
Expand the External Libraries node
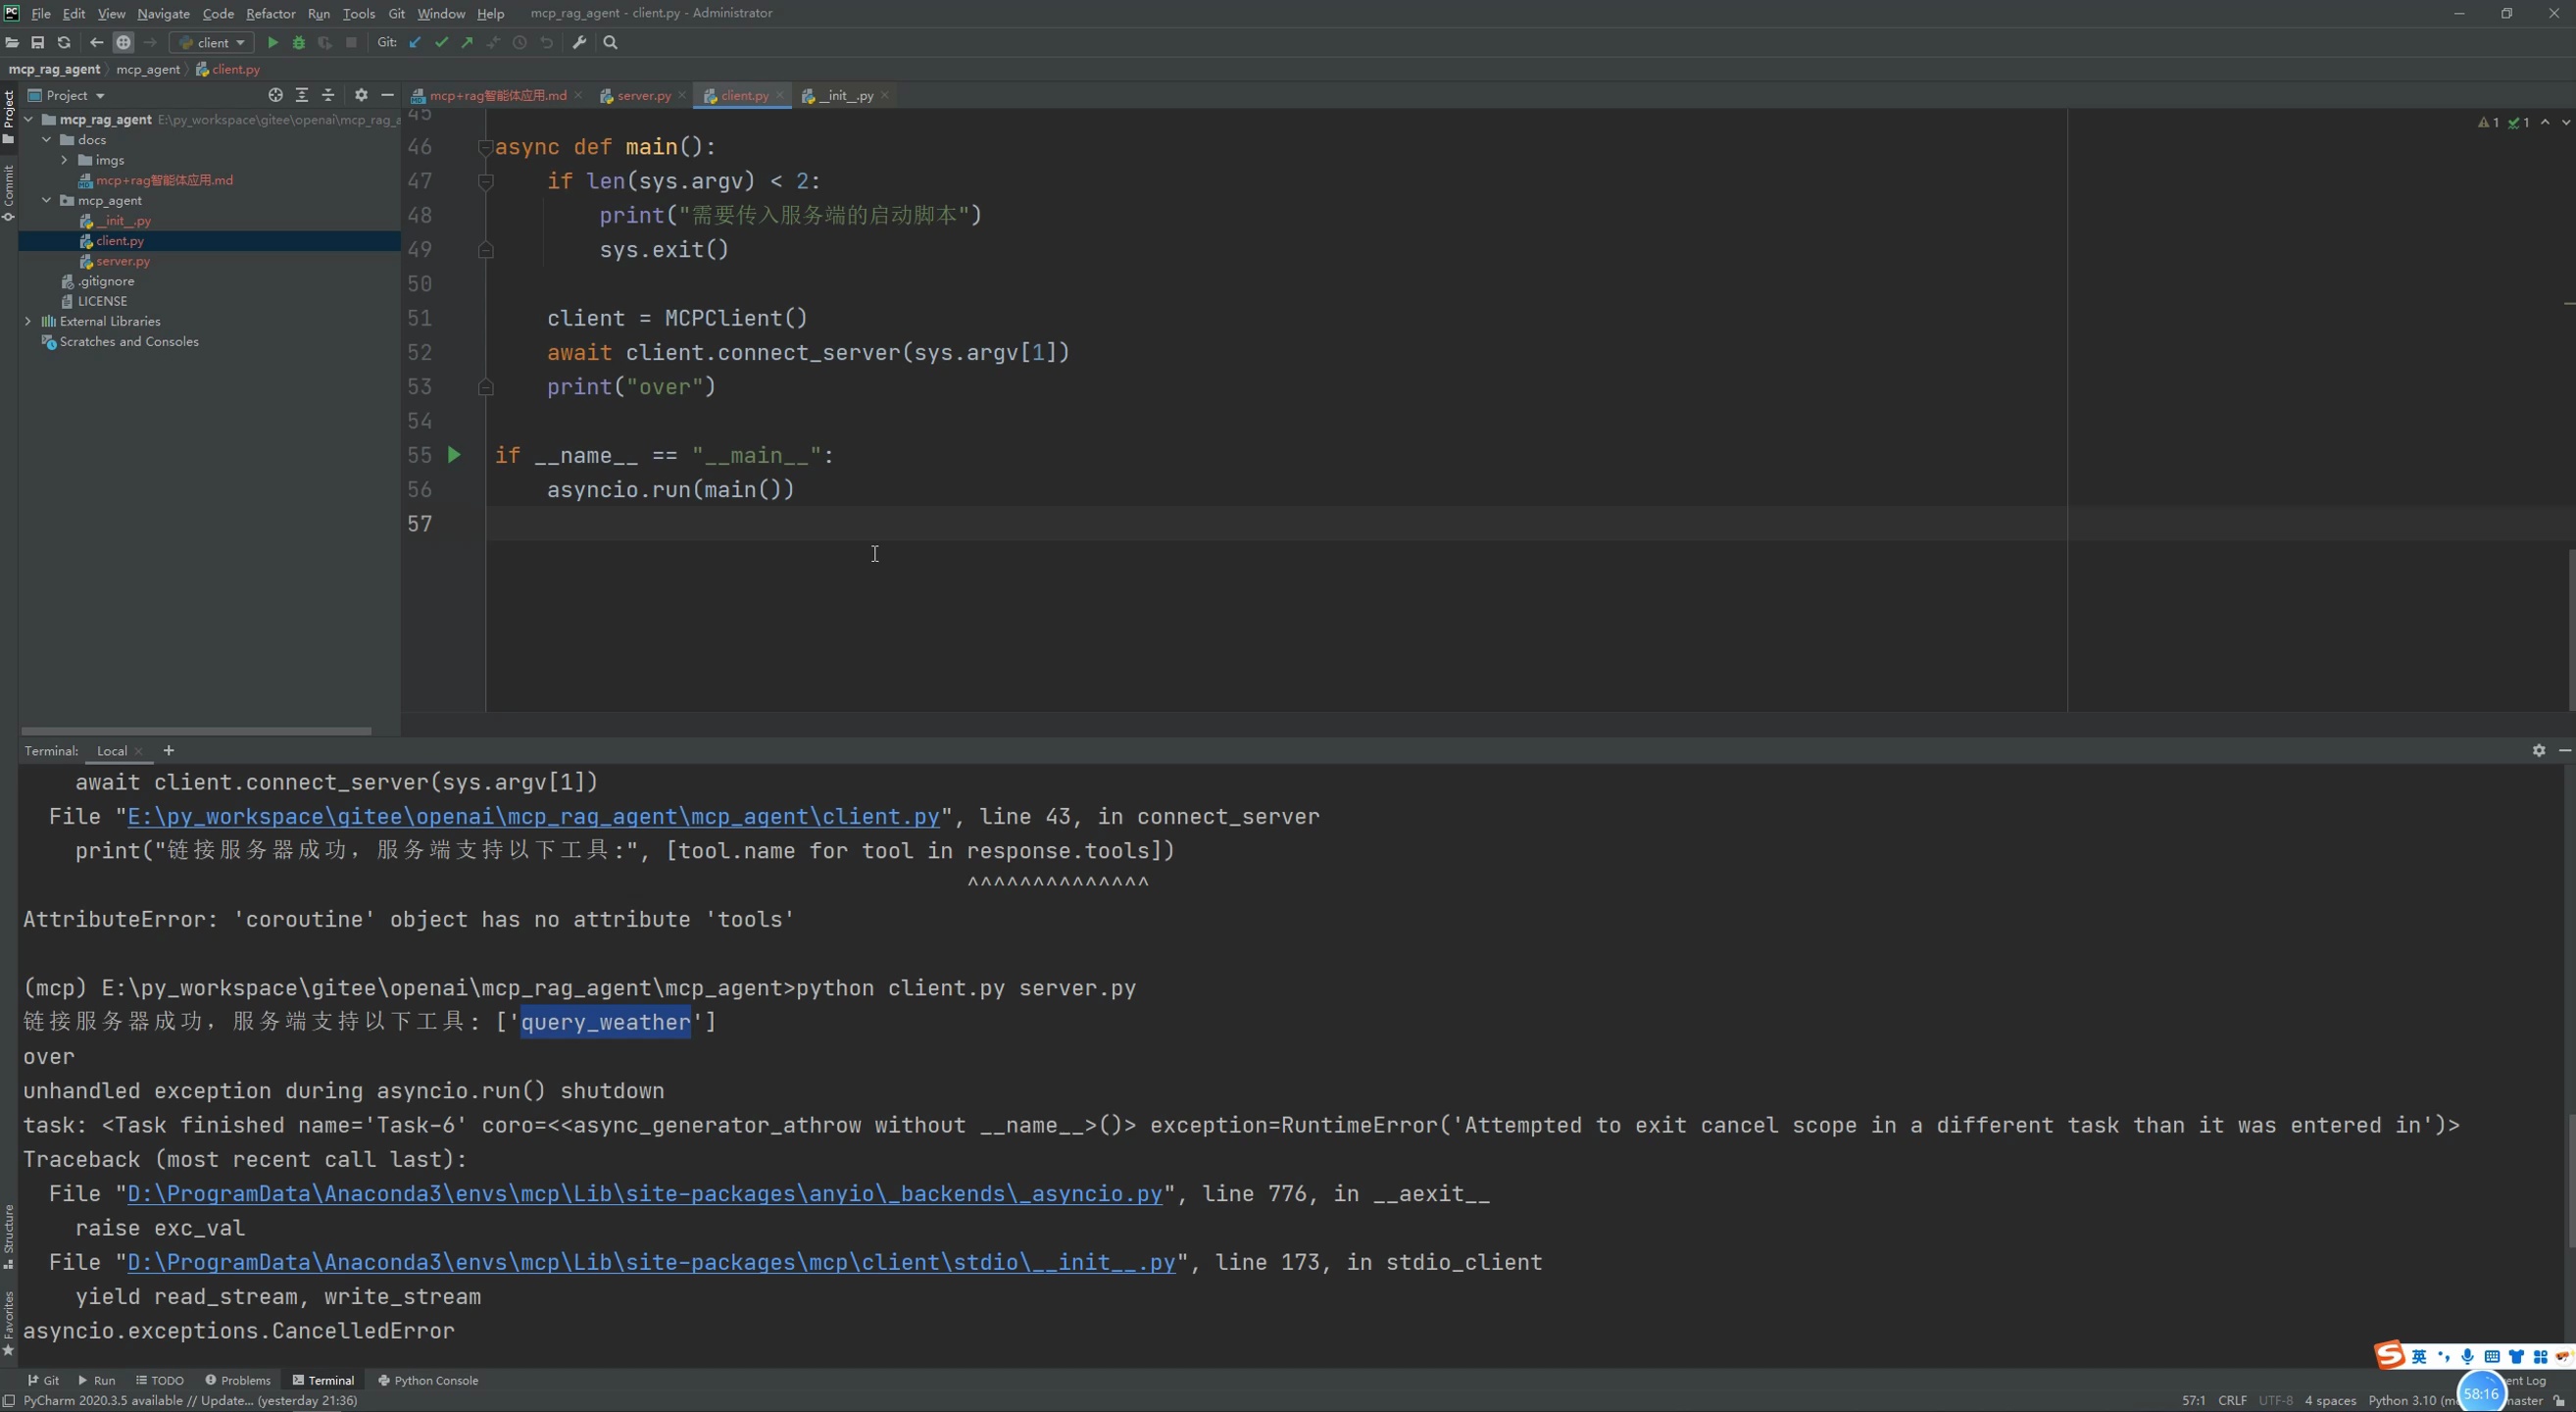pyautogui.click(x=28, y=321)
